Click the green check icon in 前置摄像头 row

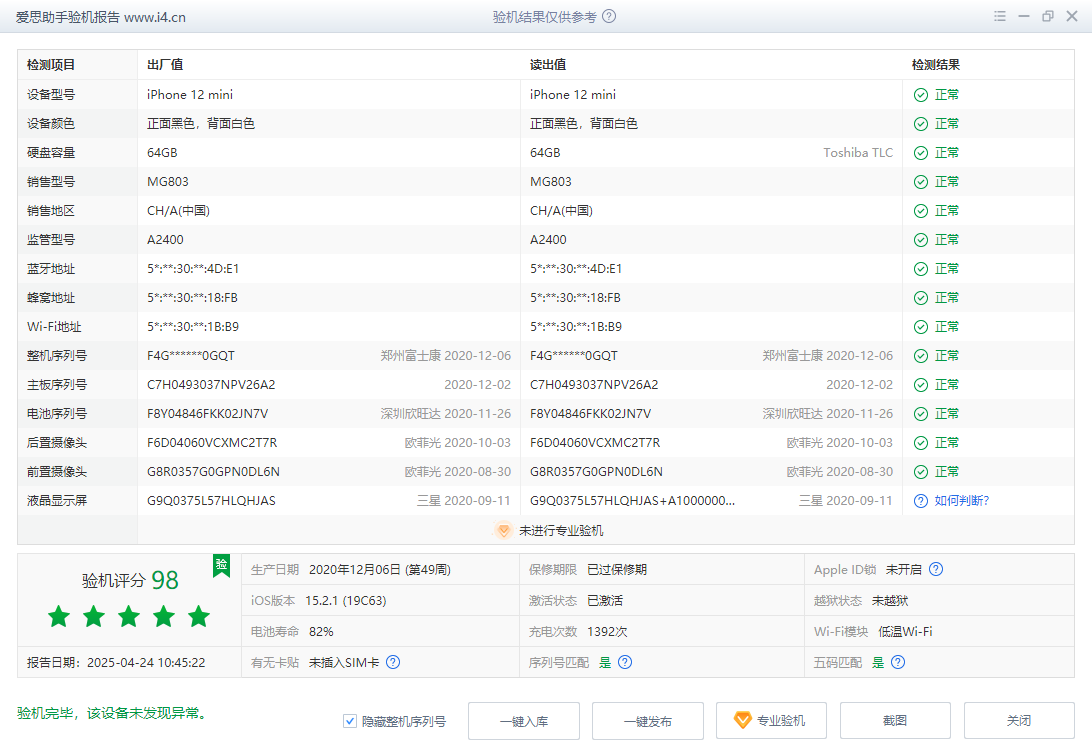(x=921, y=472)
